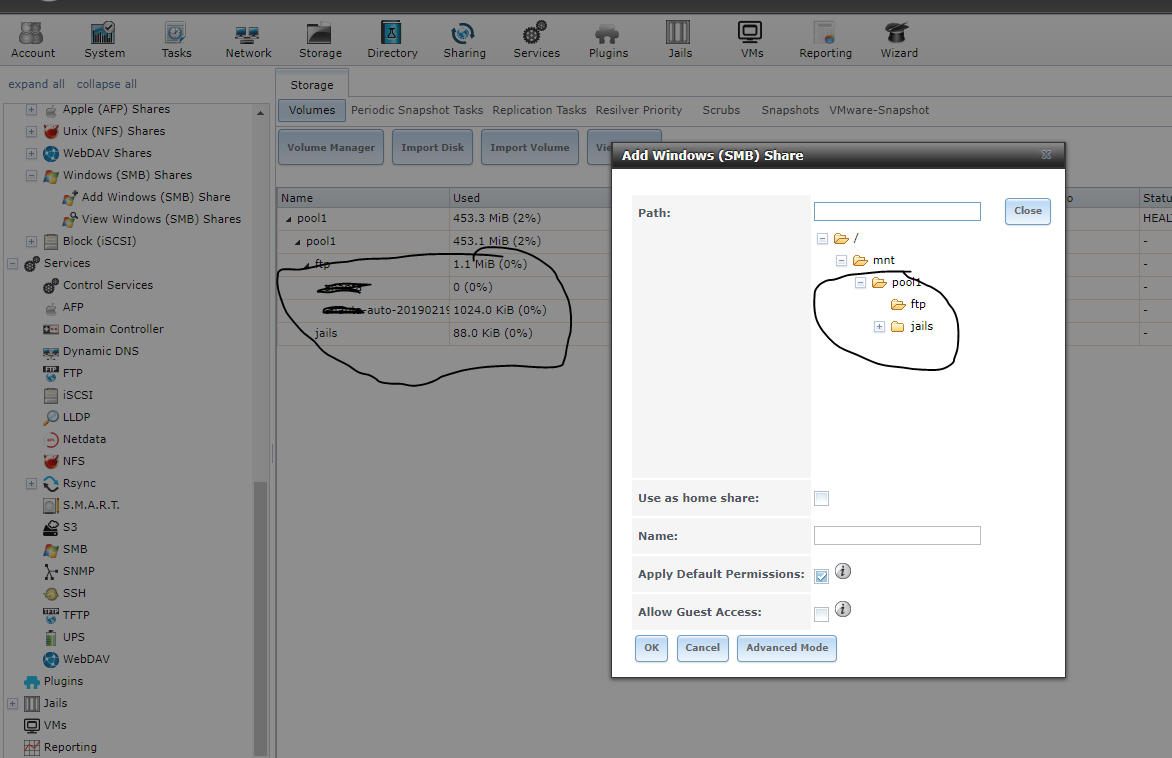Expand Apple (AFP) Shares tree node
Screen dimensions: 1172x758
coord(31,109)
